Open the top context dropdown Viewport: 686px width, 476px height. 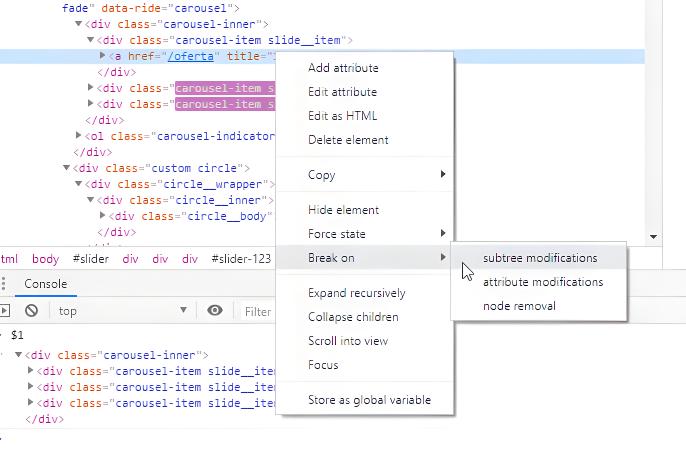click(x=122, y=311)
